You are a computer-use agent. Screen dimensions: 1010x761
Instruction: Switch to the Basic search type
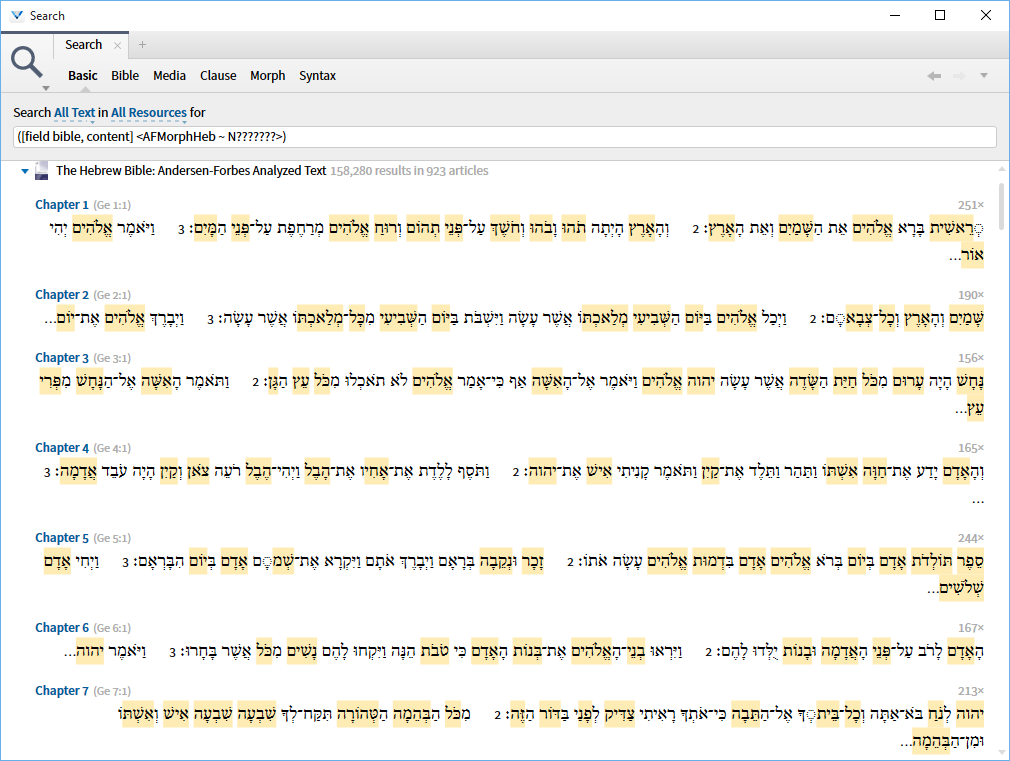(x=83, y=75)
